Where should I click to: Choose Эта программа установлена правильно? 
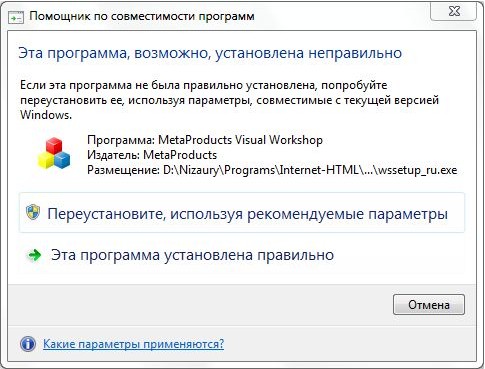point(242,255)
